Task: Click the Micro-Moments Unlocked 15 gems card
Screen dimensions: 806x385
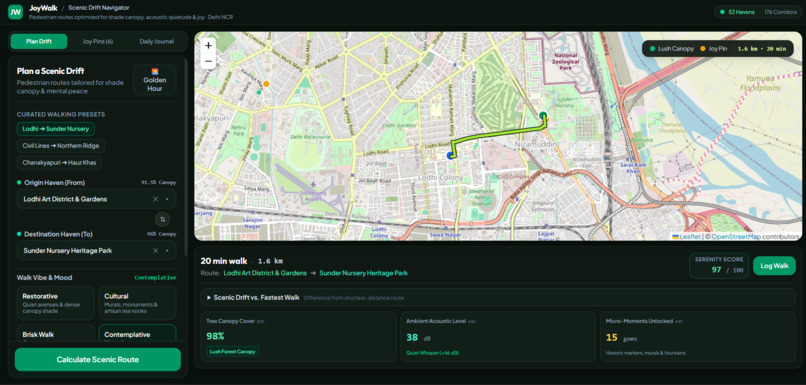Action: pos(698,337)
